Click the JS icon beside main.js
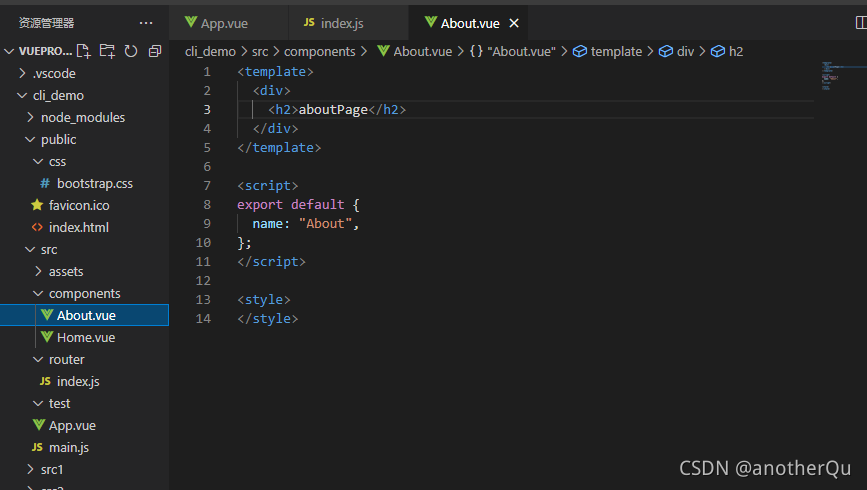Viewport: 867px width, 490px height. tap(37, 447)
